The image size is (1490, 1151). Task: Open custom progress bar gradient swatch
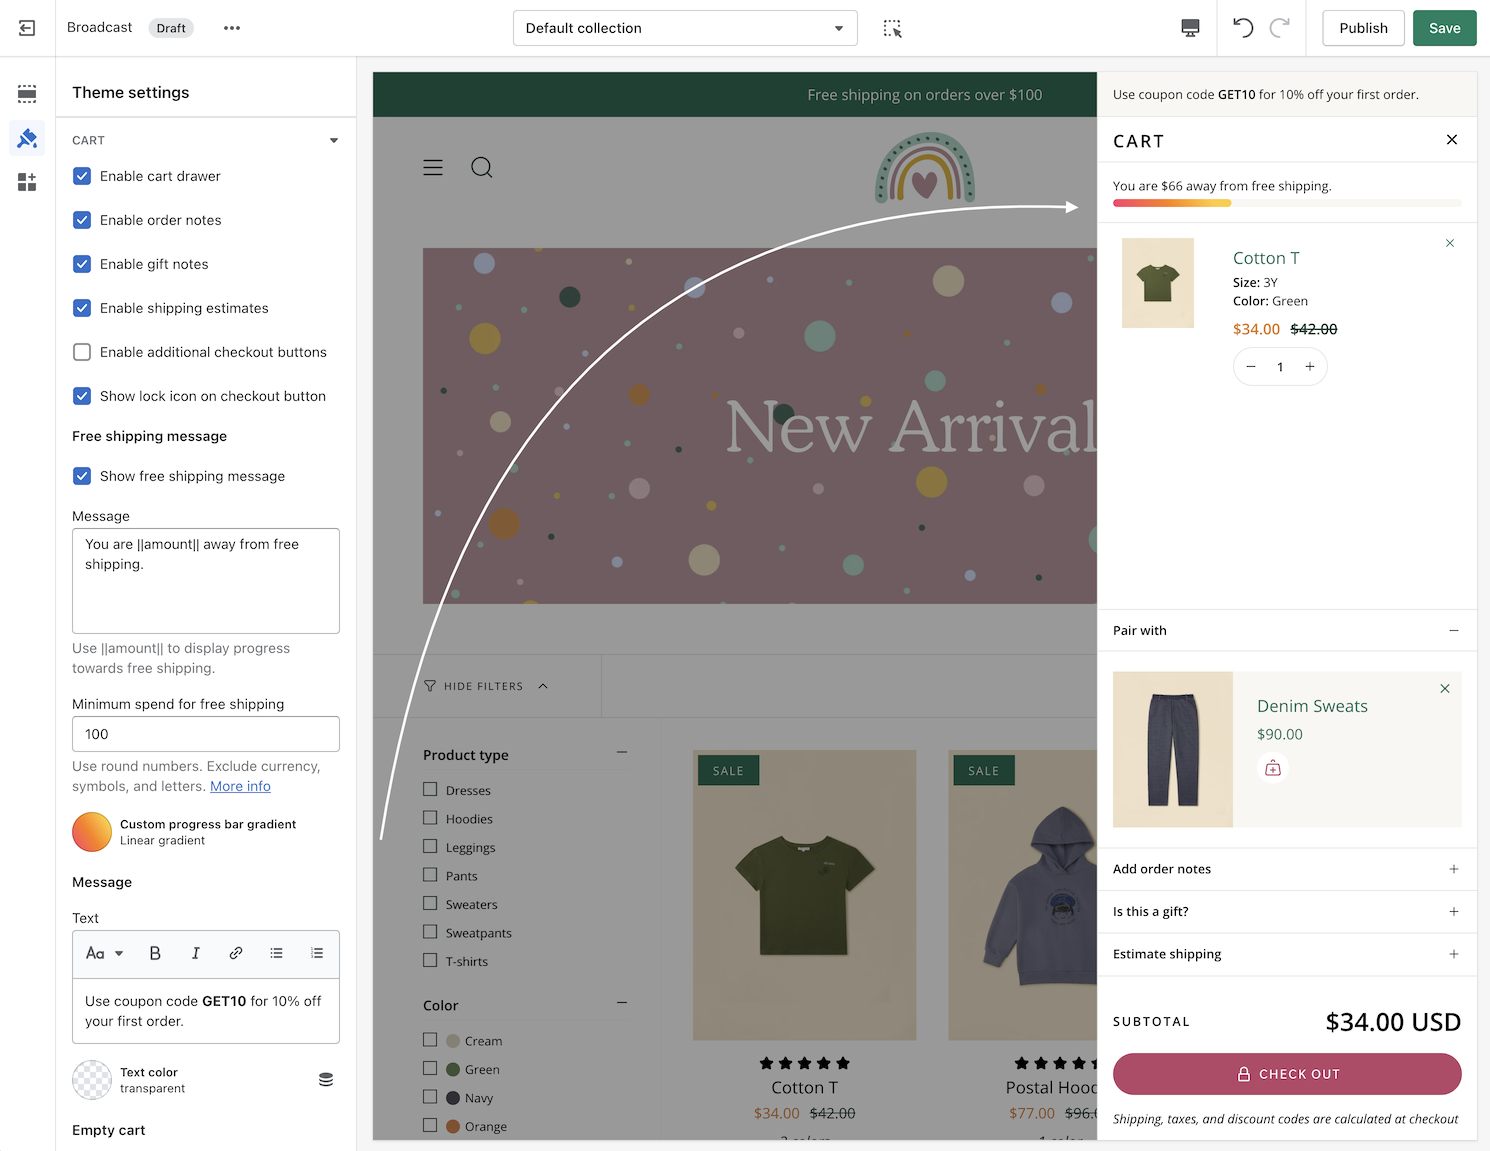click(x=92, y=832)
